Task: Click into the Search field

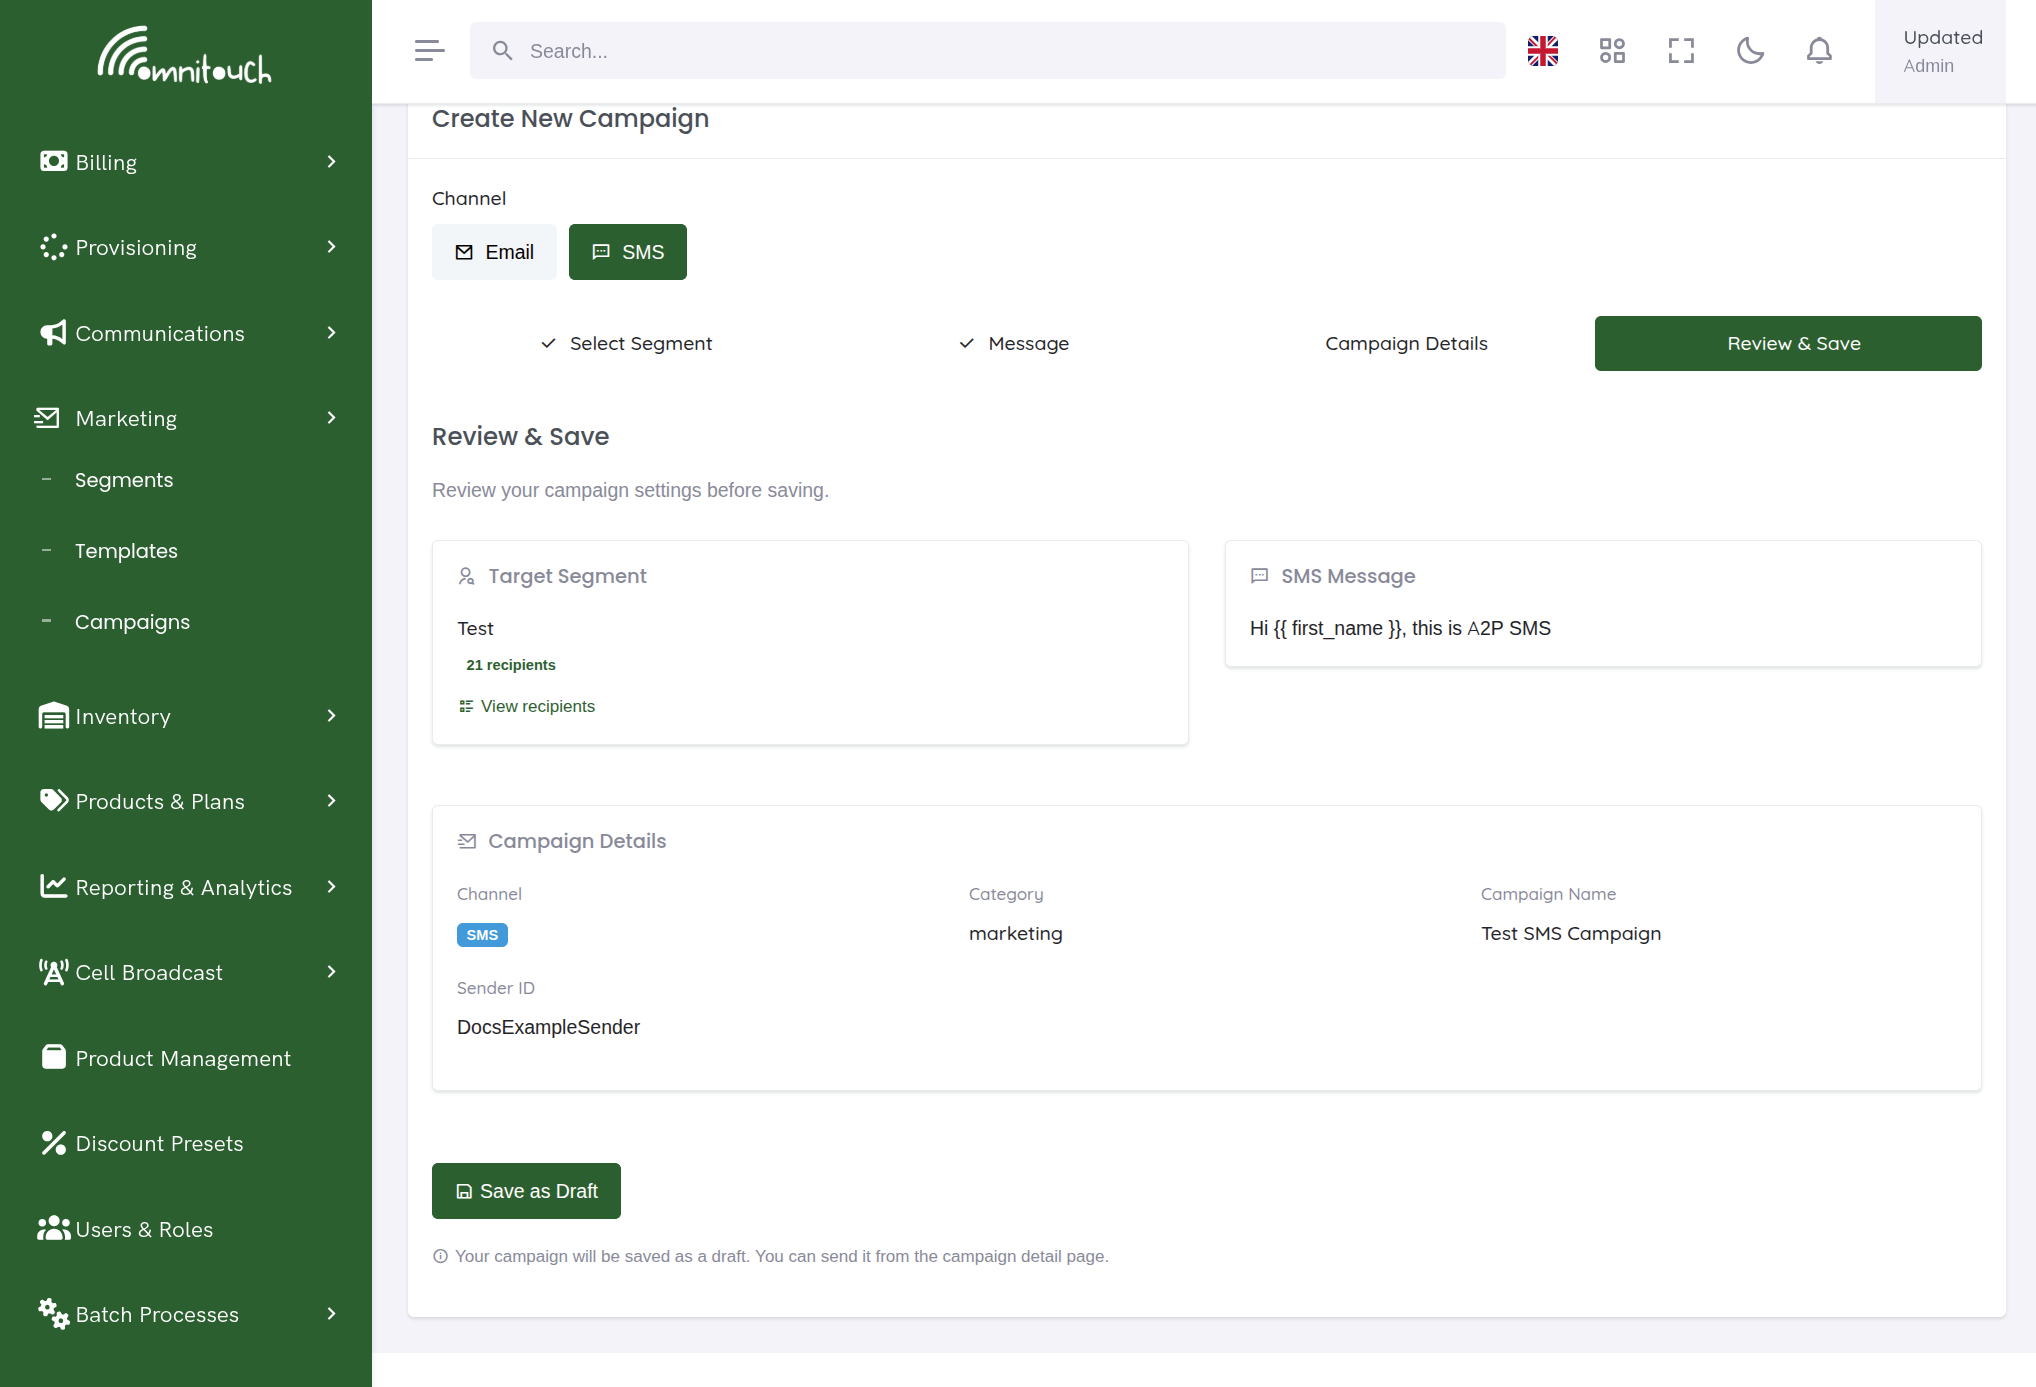Action: 988,51
